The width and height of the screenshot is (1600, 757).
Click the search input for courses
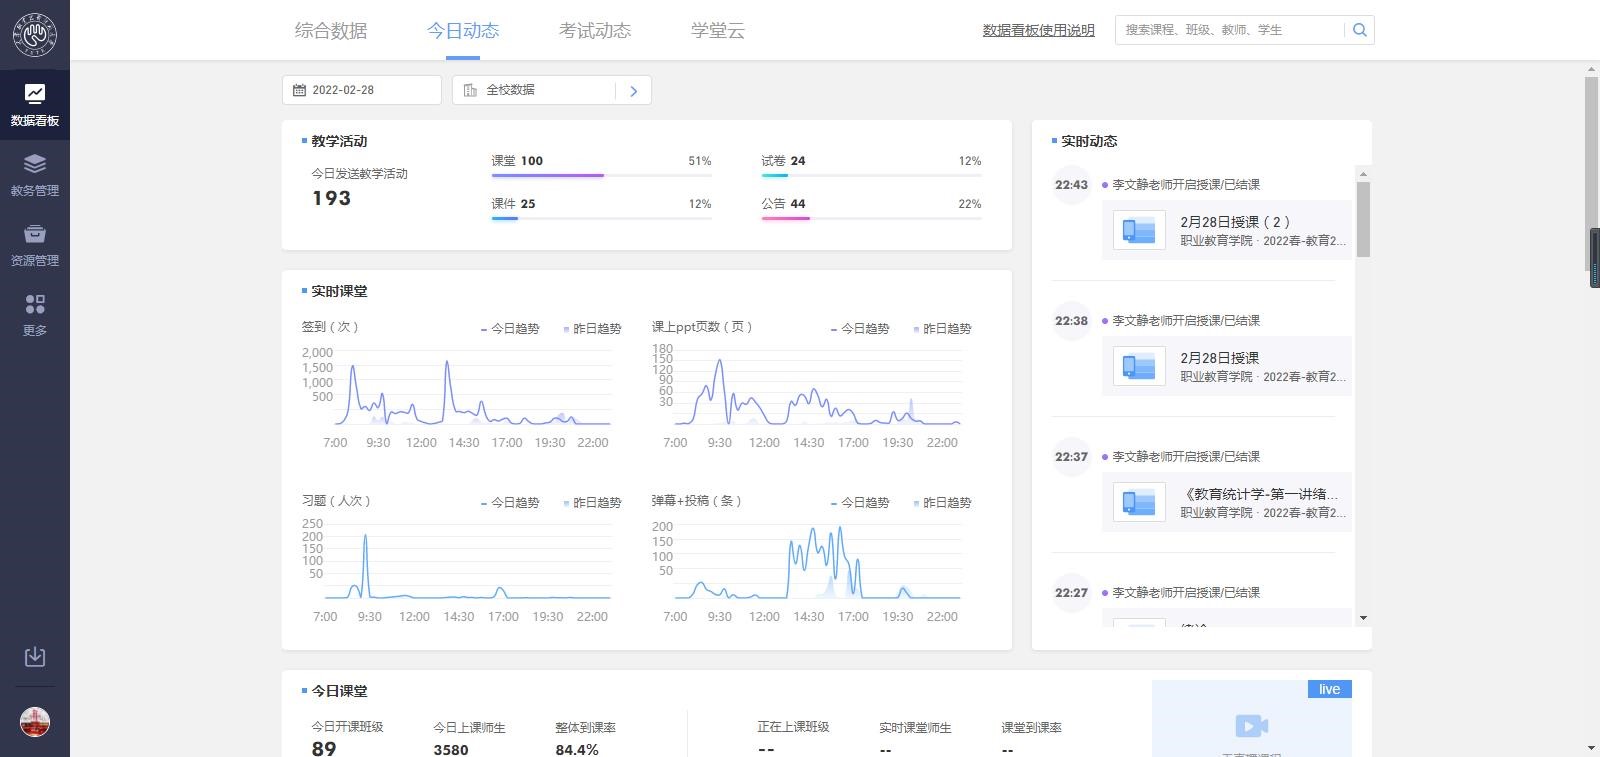point(1230,30)
